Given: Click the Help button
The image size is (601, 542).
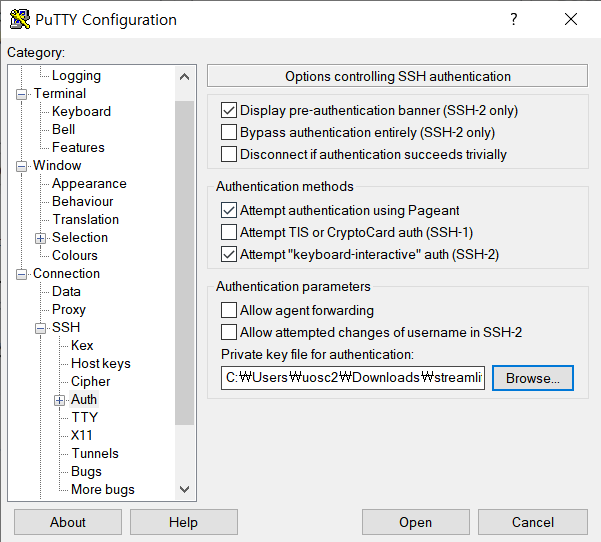Looking at the screenshot, I should [x=184, y=522].
